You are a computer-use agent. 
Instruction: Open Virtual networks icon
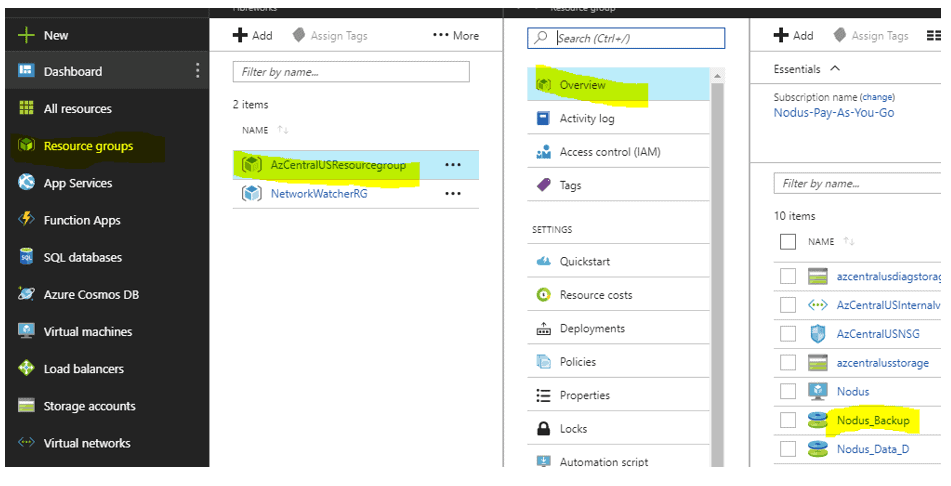tap(26, 442)
